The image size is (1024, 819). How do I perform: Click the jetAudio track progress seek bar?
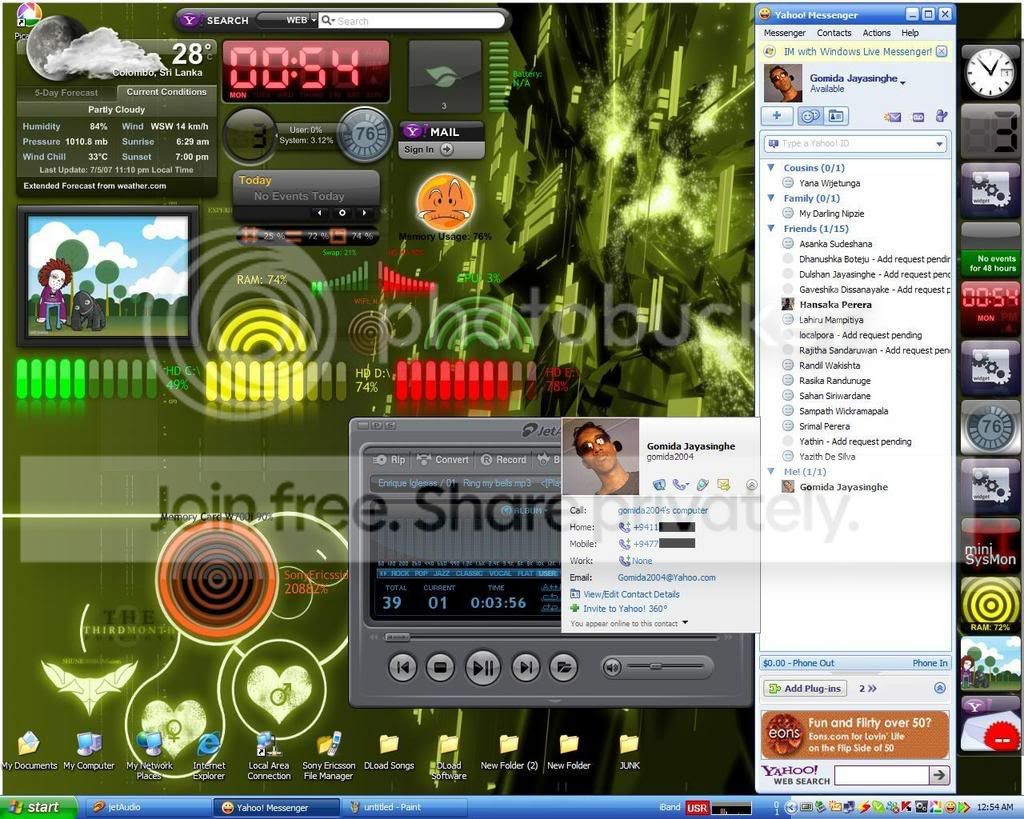[x=552, y=637]
